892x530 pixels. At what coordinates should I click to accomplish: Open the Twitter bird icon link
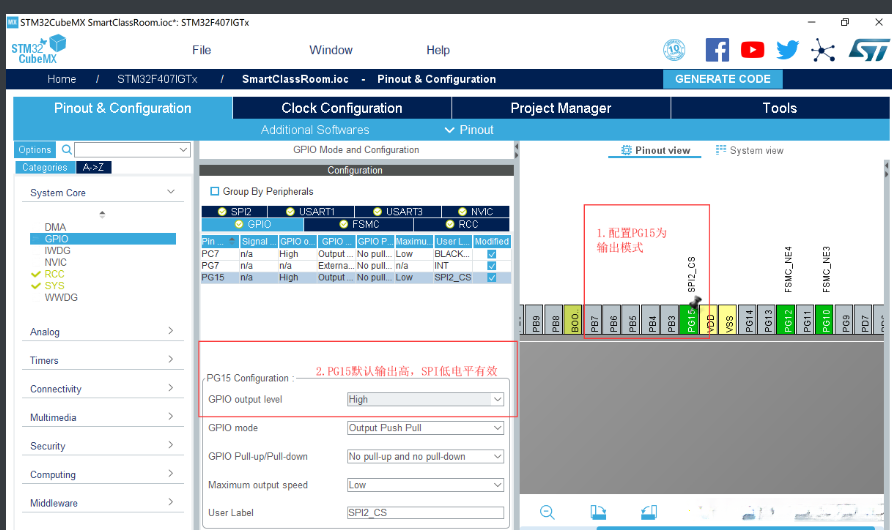point(787,50)
